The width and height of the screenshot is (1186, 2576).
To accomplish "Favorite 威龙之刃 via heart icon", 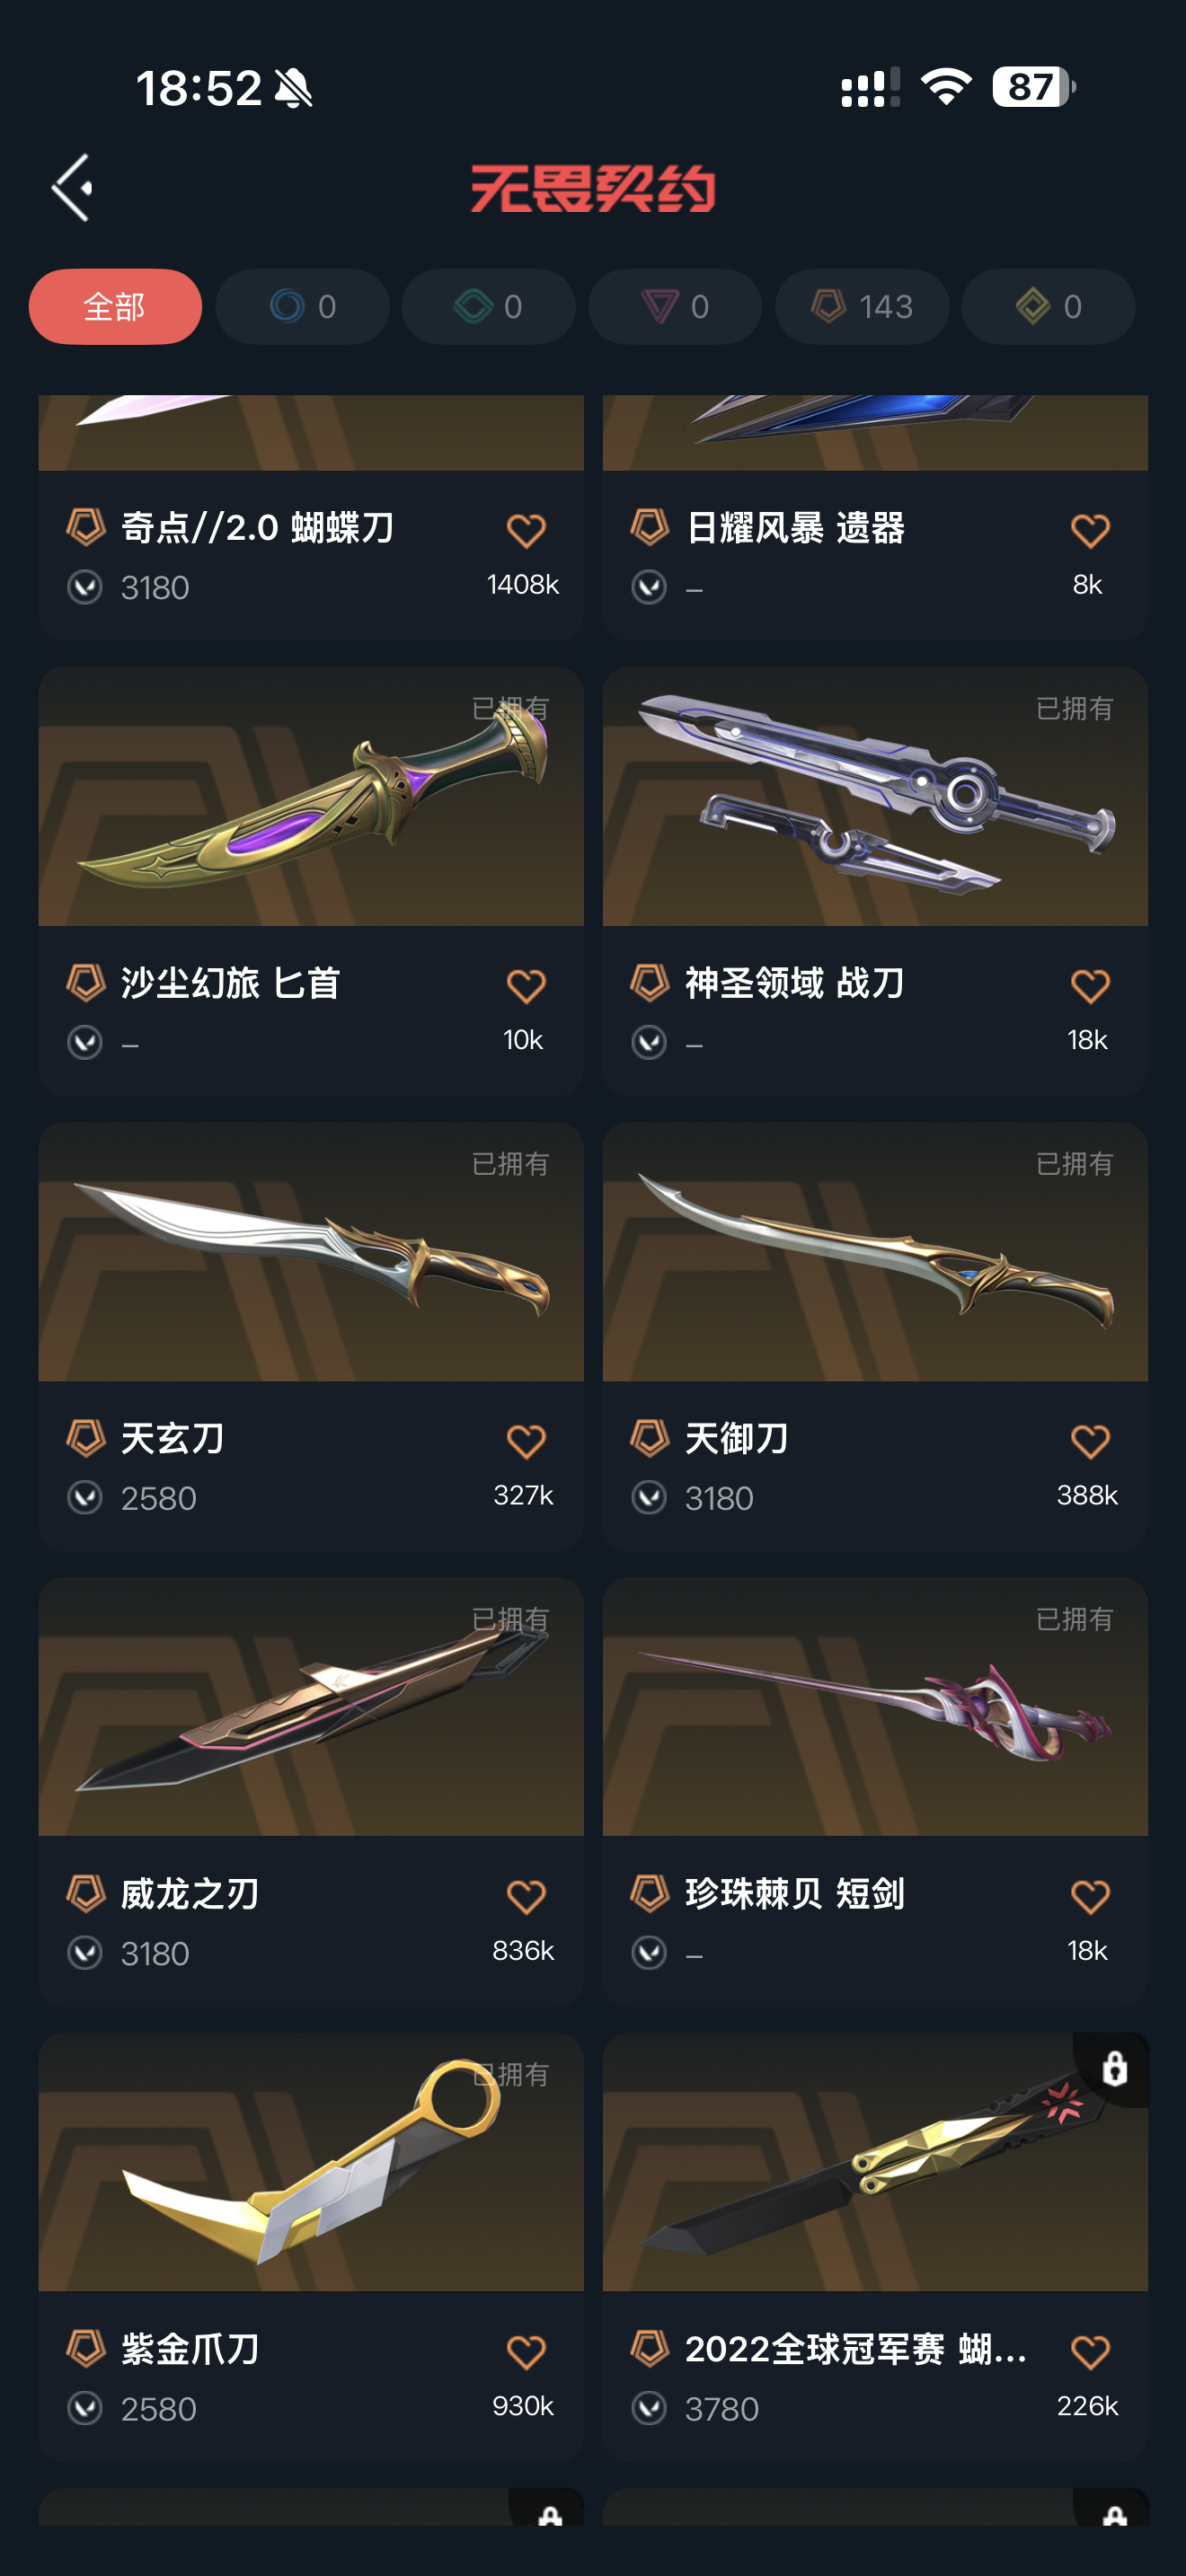I will coord(526,1896).
